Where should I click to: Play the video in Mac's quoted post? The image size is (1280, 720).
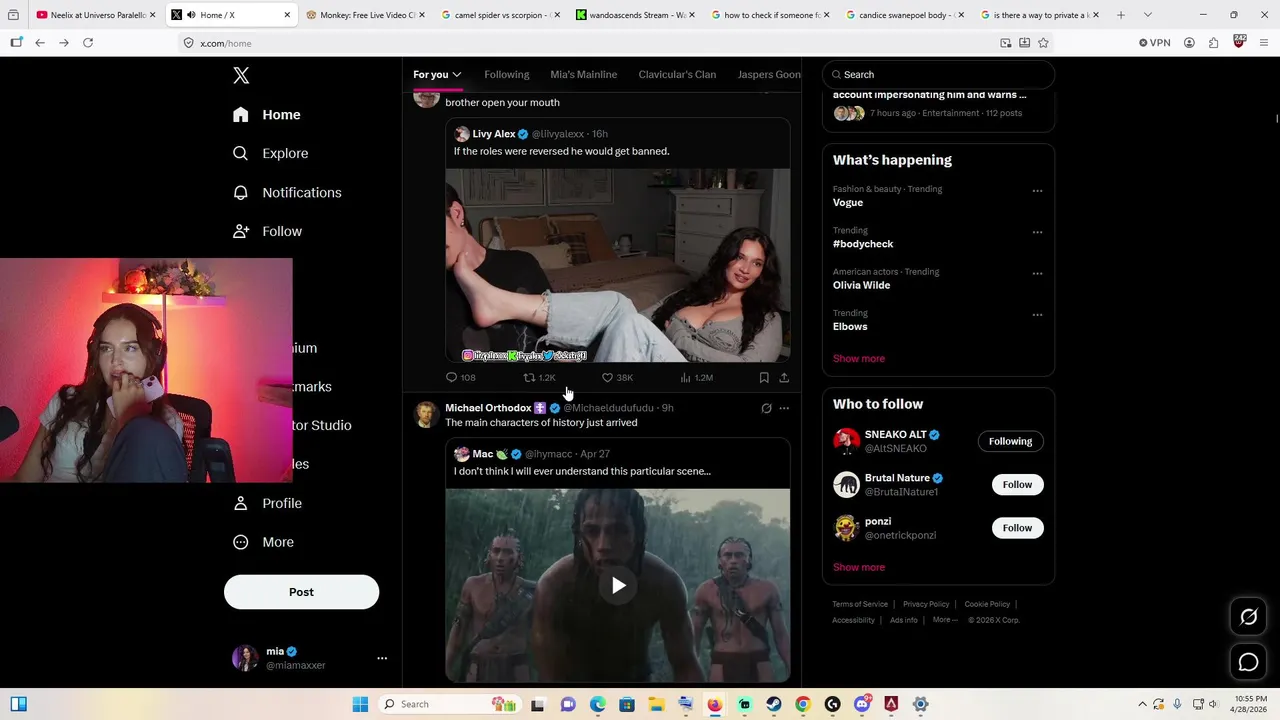618,586
